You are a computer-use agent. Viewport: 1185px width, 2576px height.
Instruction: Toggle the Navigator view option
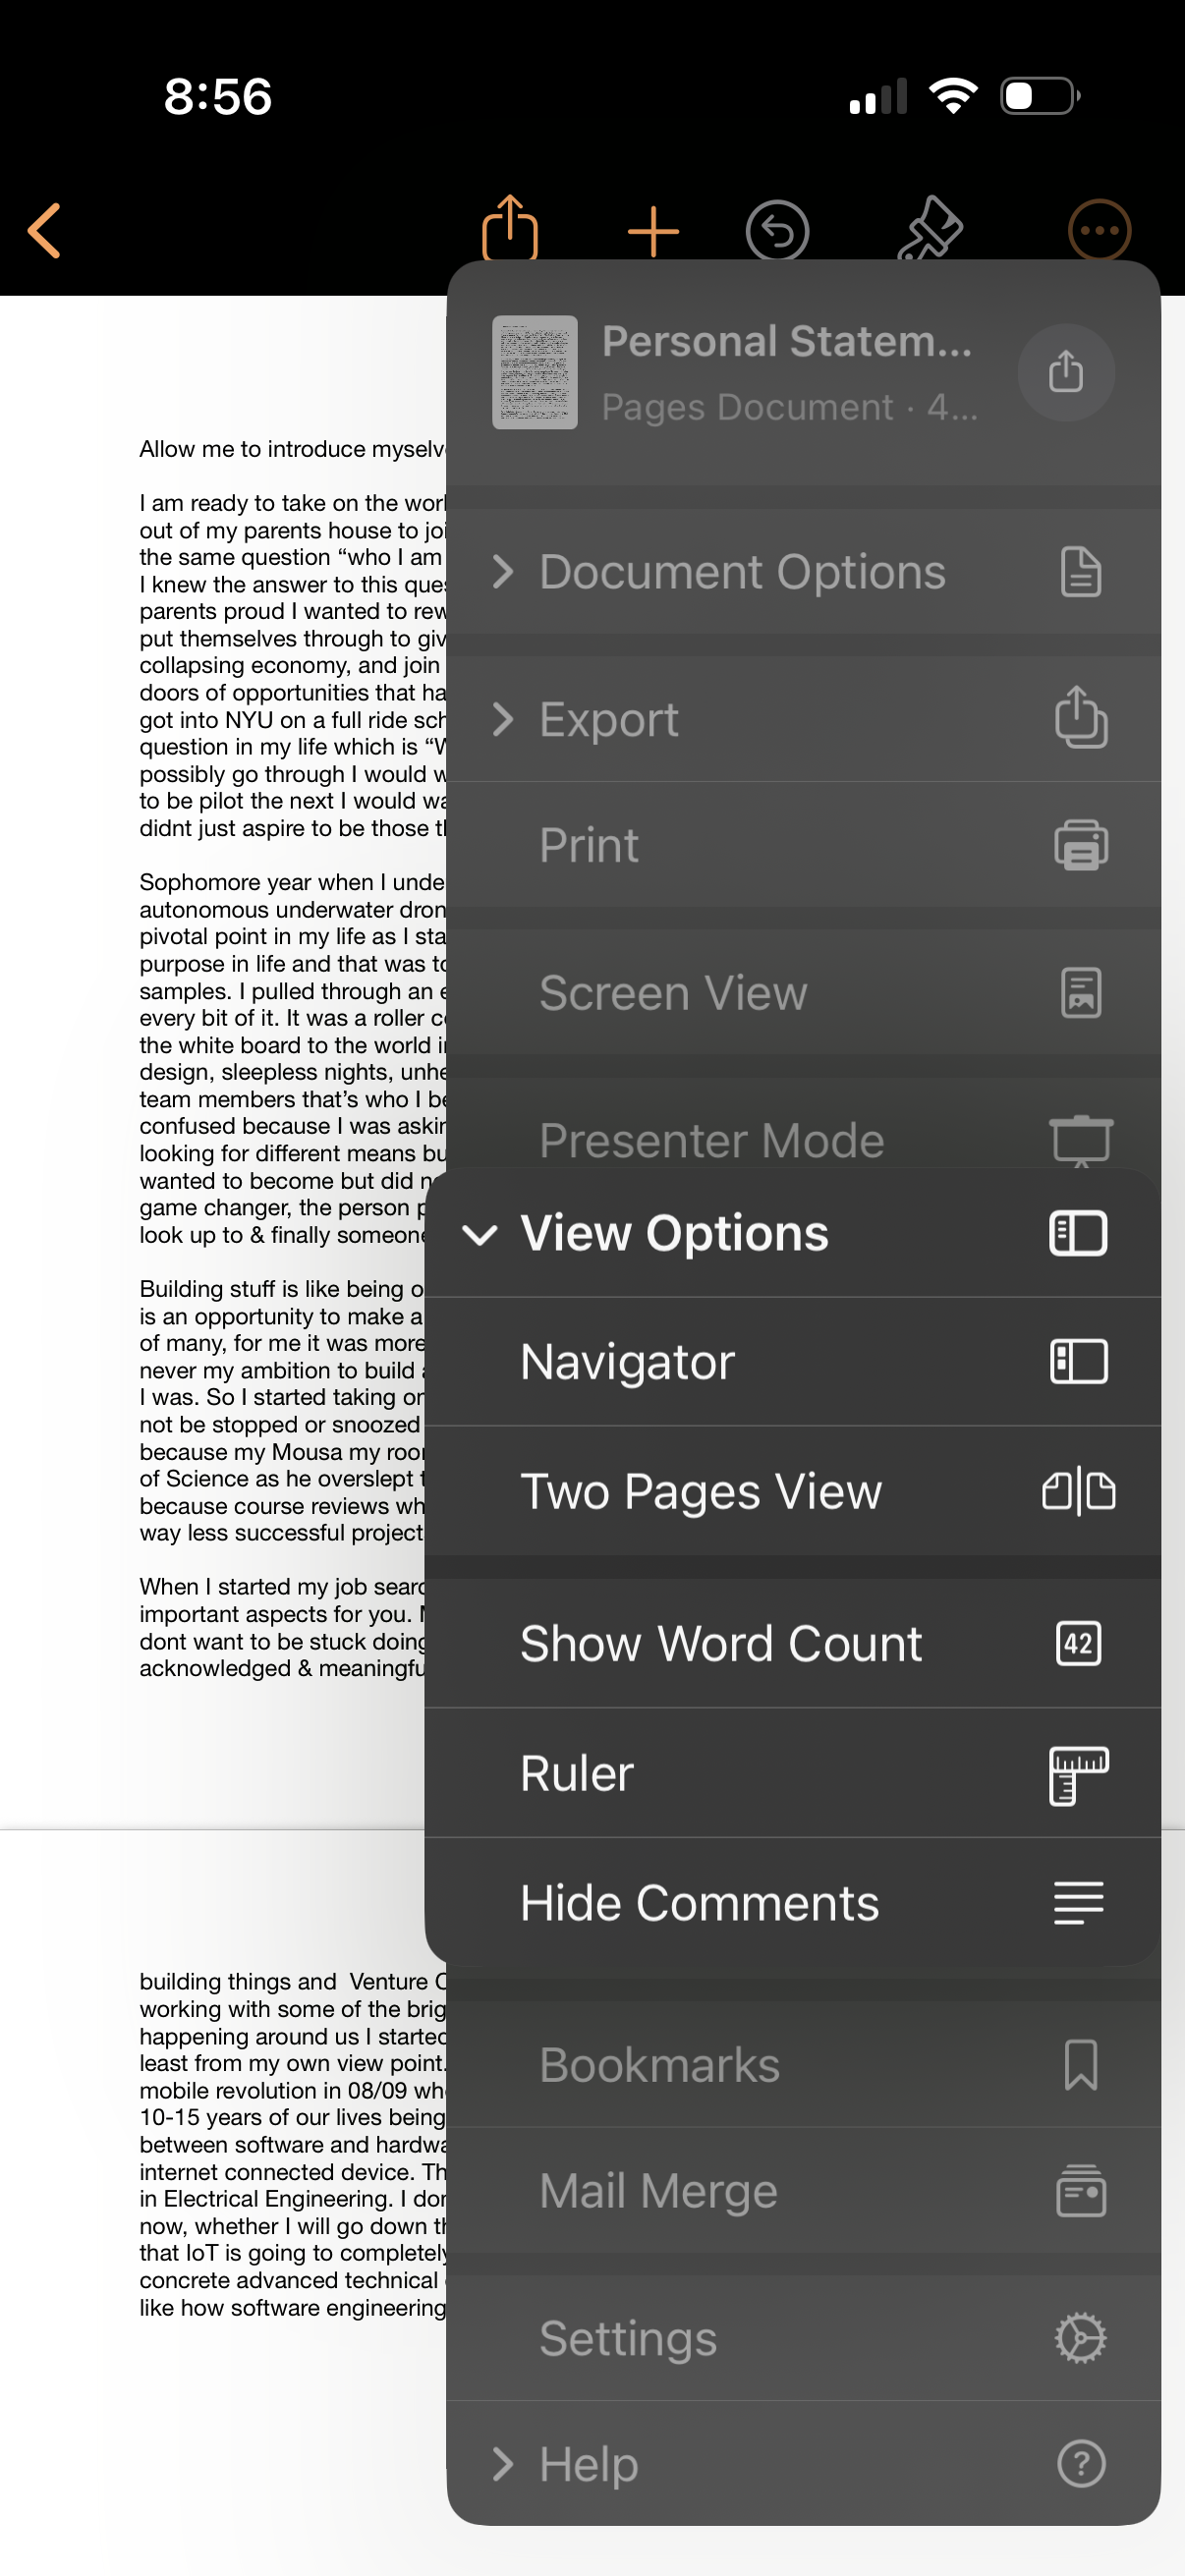tap(793, 1362)
